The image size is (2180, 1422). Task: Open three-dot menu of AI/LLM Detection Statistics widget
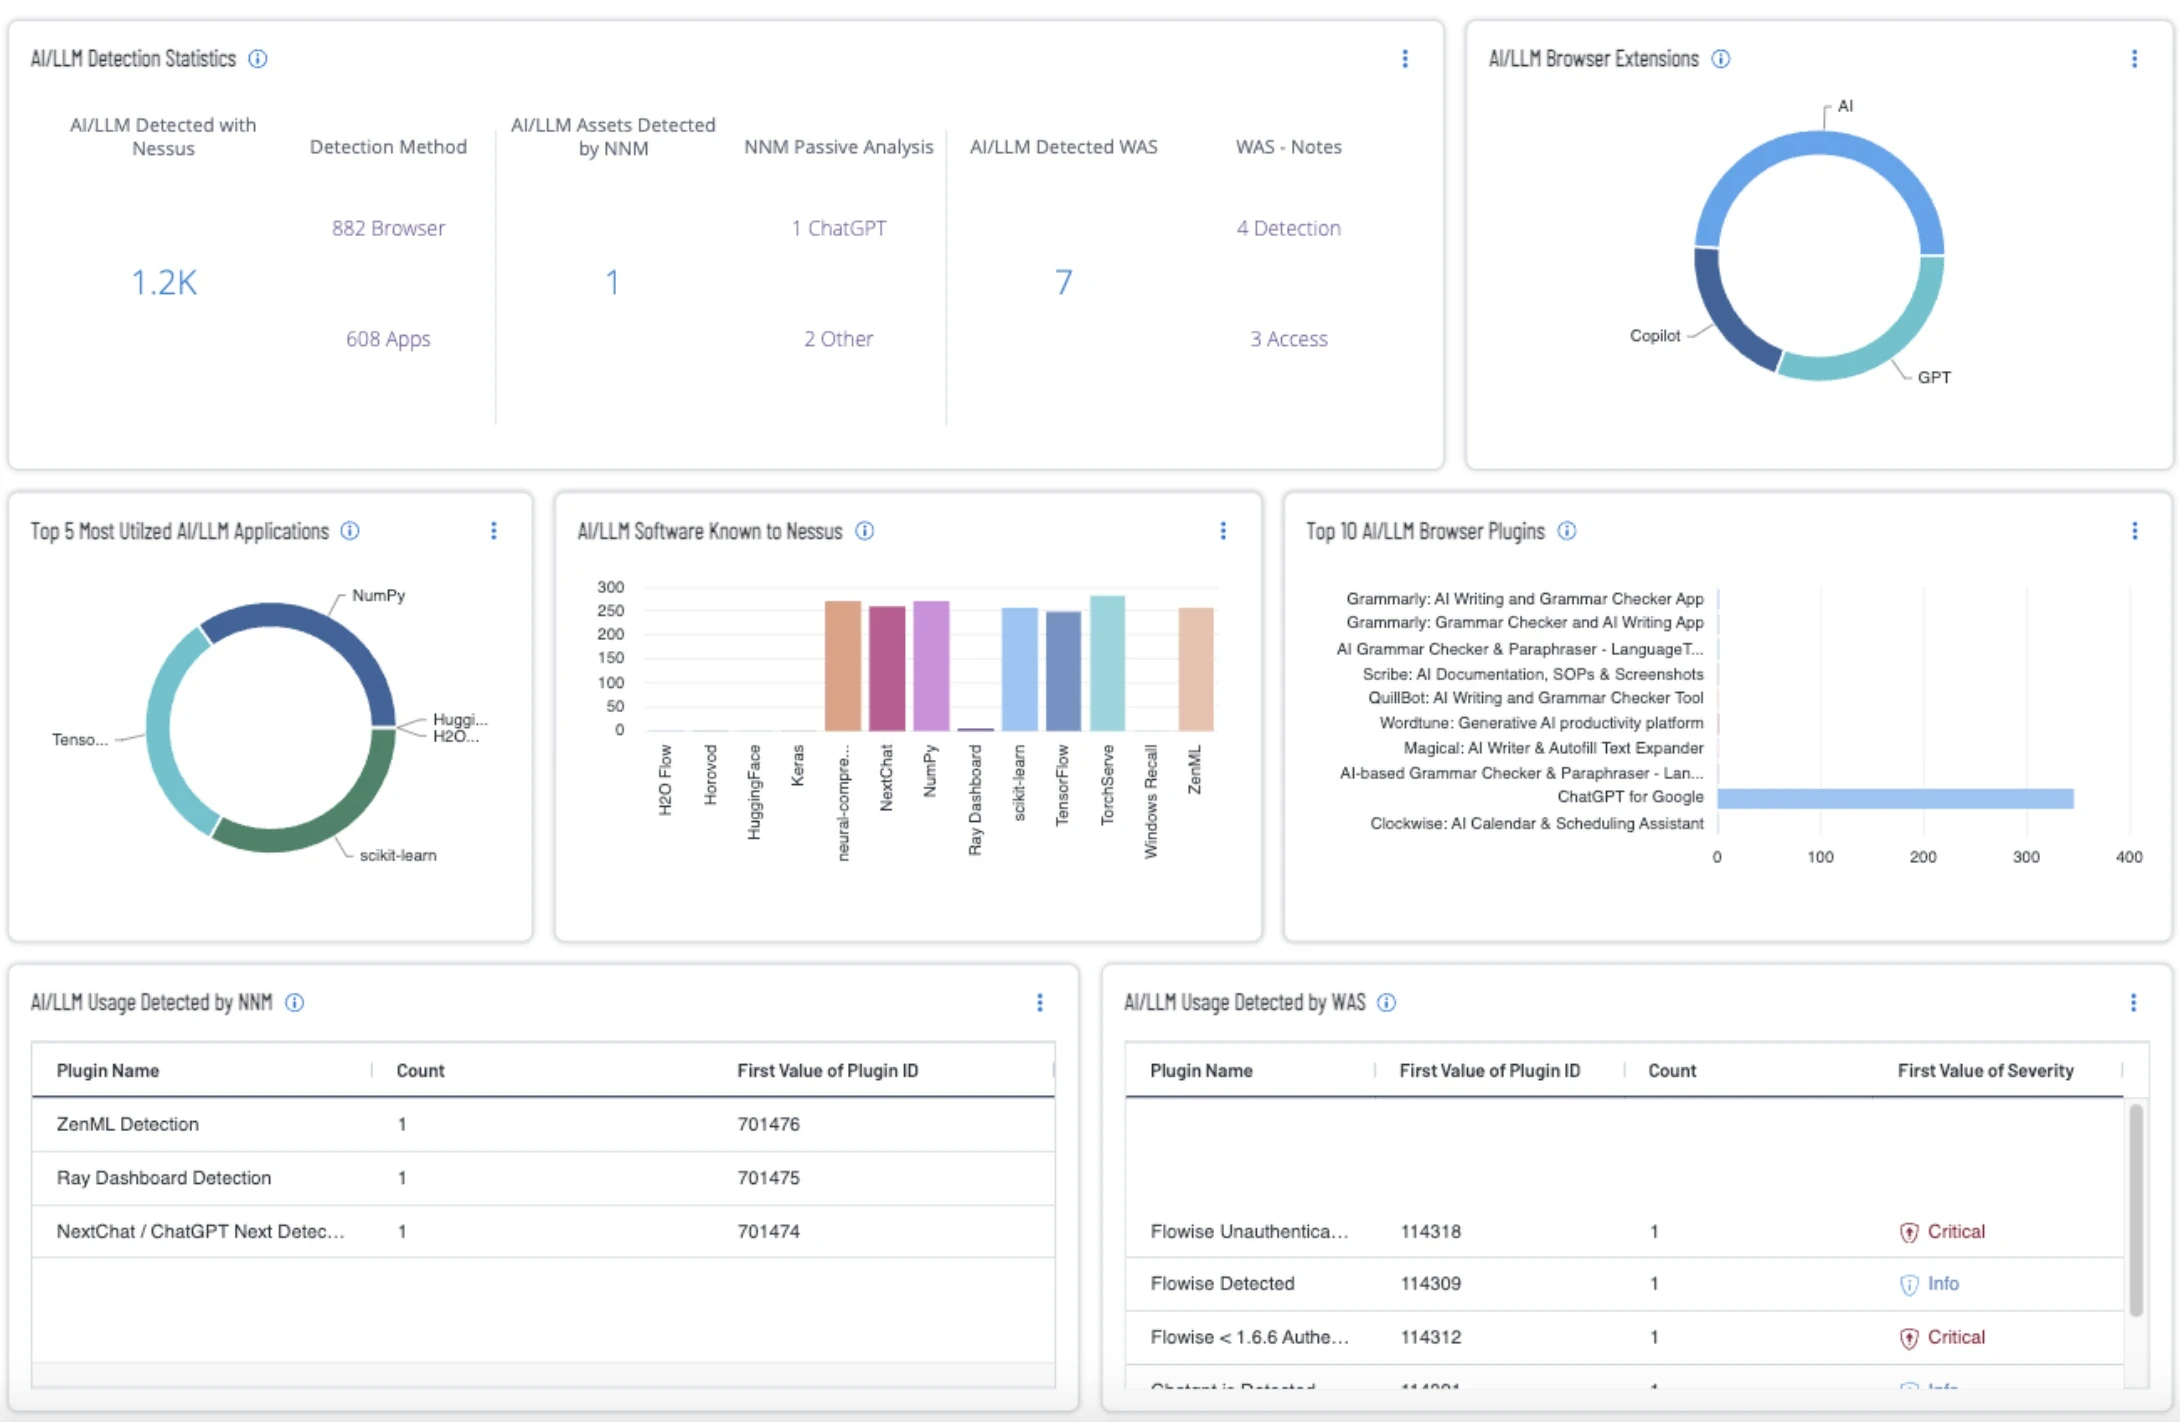tap(1405, 59)
